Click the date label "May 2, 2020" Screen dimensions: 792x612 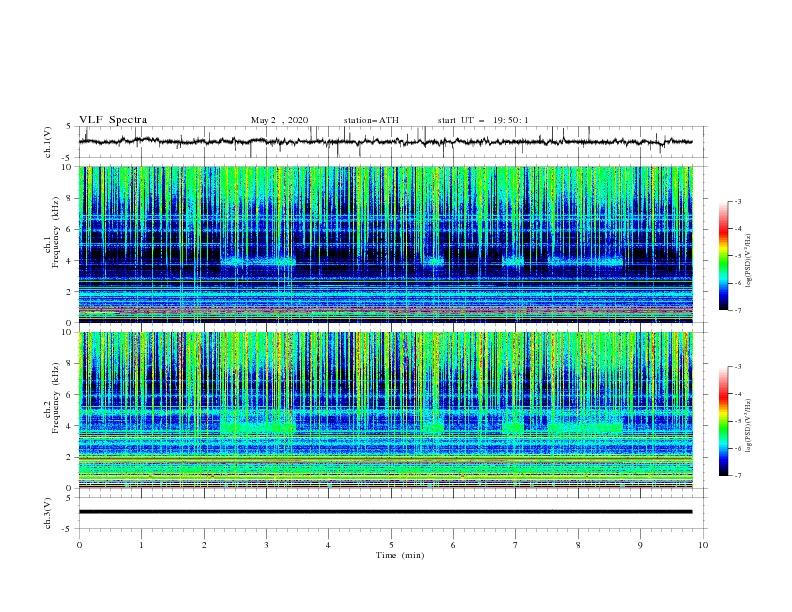click(279, 120)
